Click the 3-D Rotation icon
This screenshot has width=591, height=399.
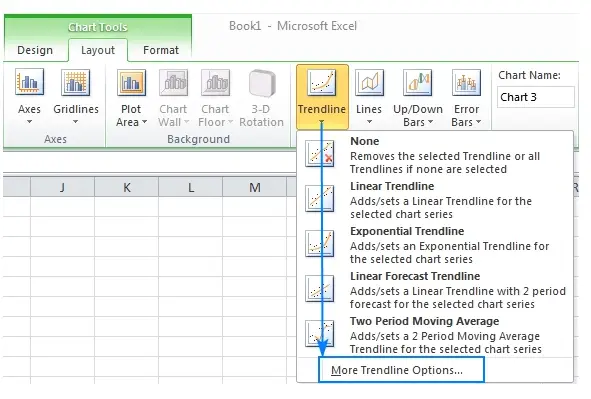pos(261,82)
